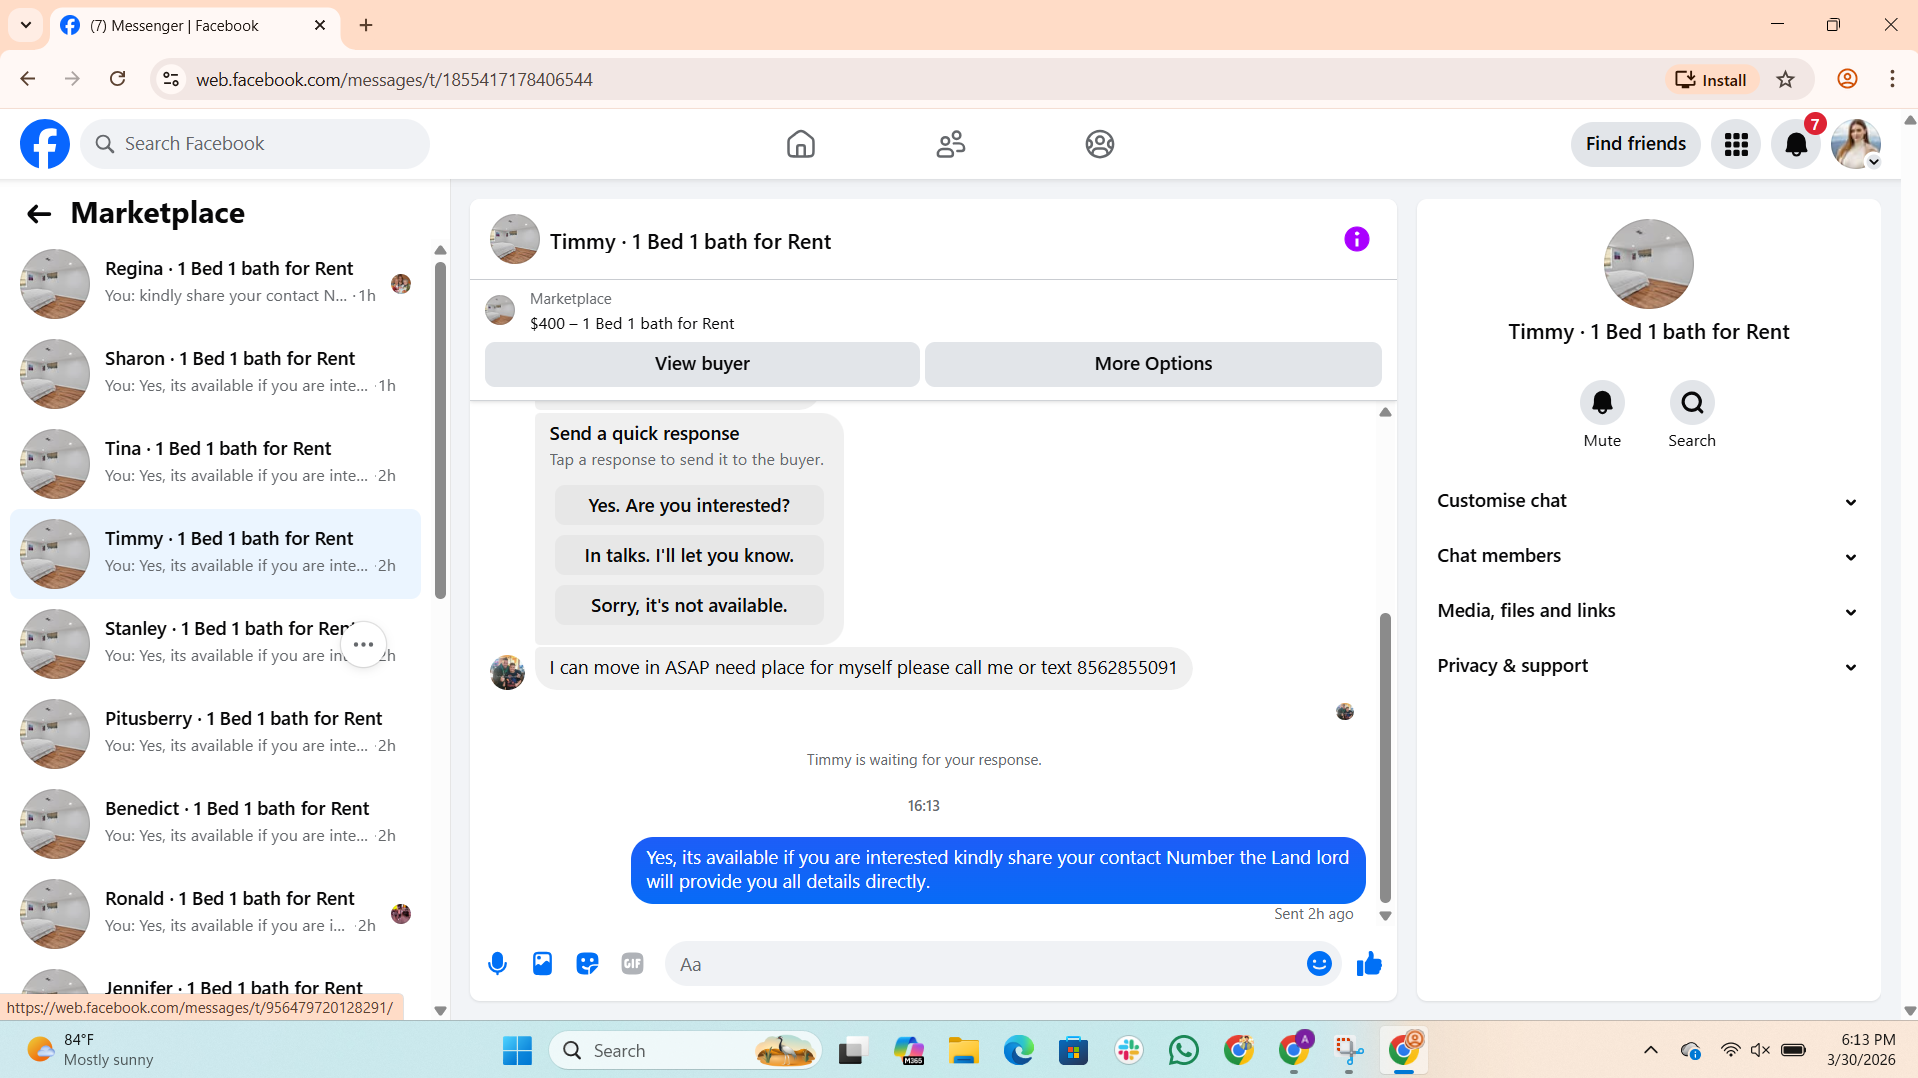Expand Media, files and links section
Image resolution: width=1918 pixels, height=1078 pixels.
pyautogui.click(x=1647, y=611)
